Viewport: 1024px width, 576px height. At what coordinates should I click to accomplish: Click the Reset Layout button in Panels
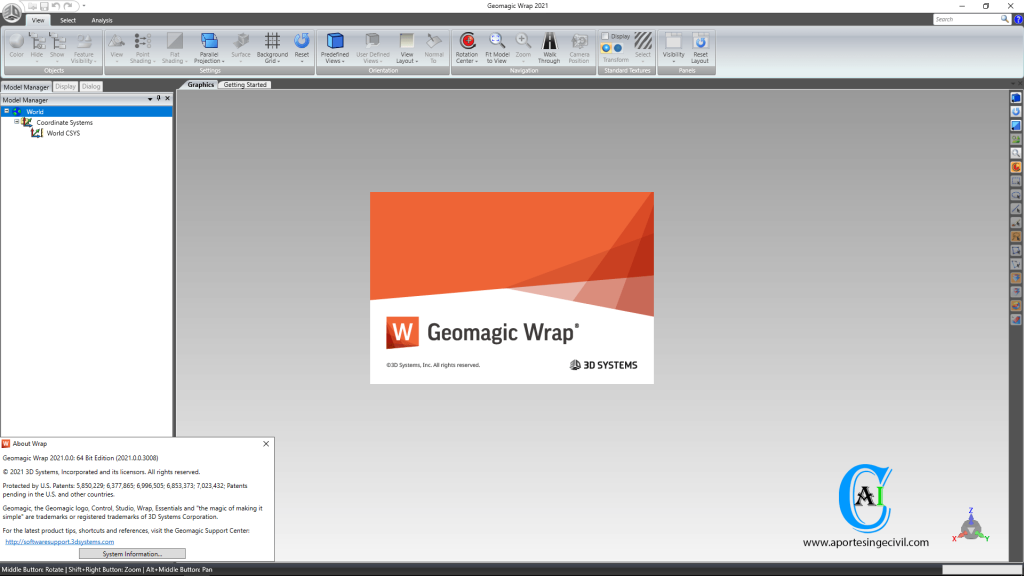[x=700, y=45]
